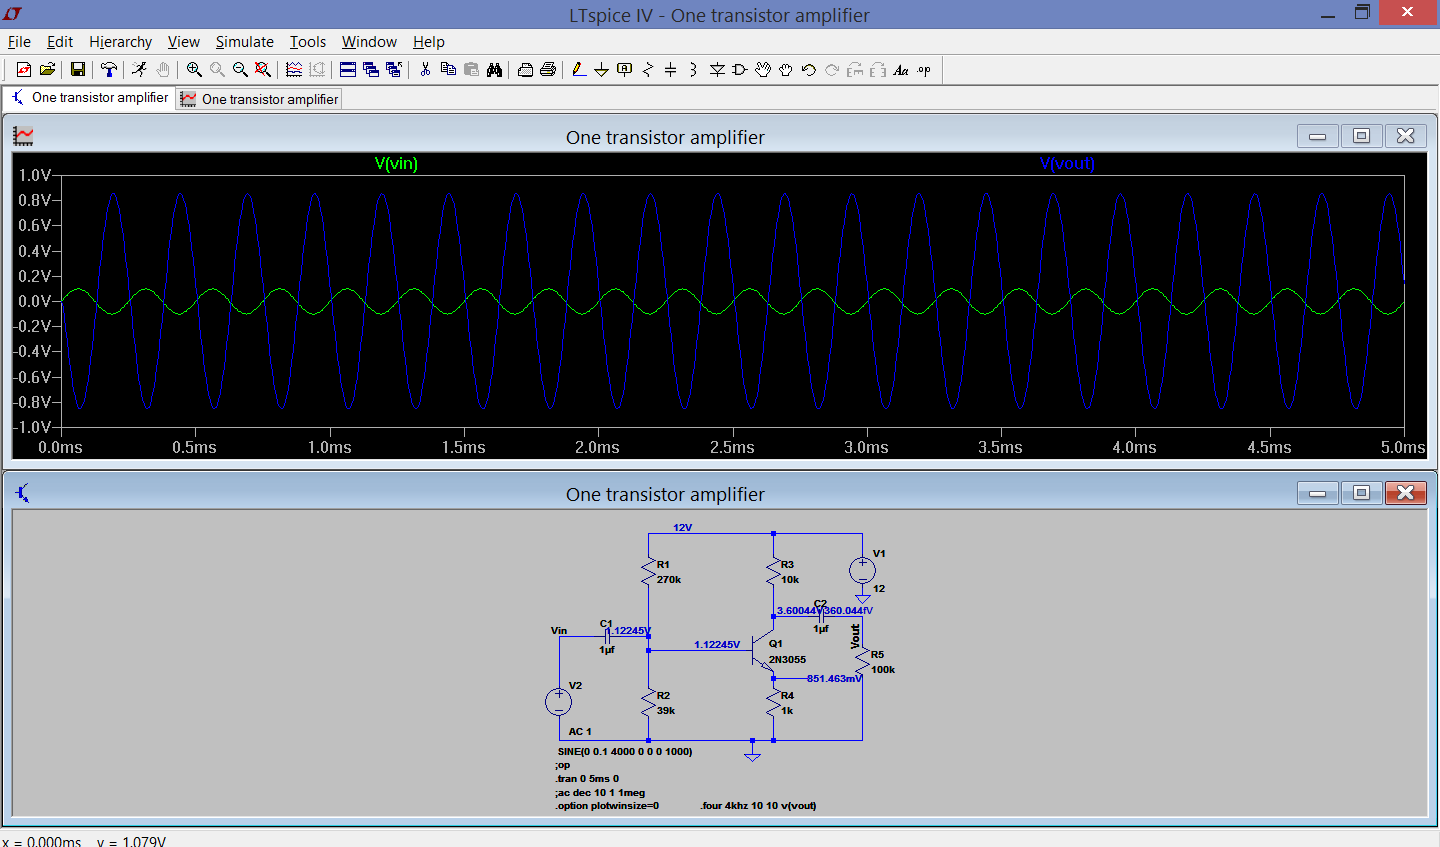This screenshot has height=847, width=1440.
Task: Click the V(vin) trace label
Action: [x=396, y=164]
